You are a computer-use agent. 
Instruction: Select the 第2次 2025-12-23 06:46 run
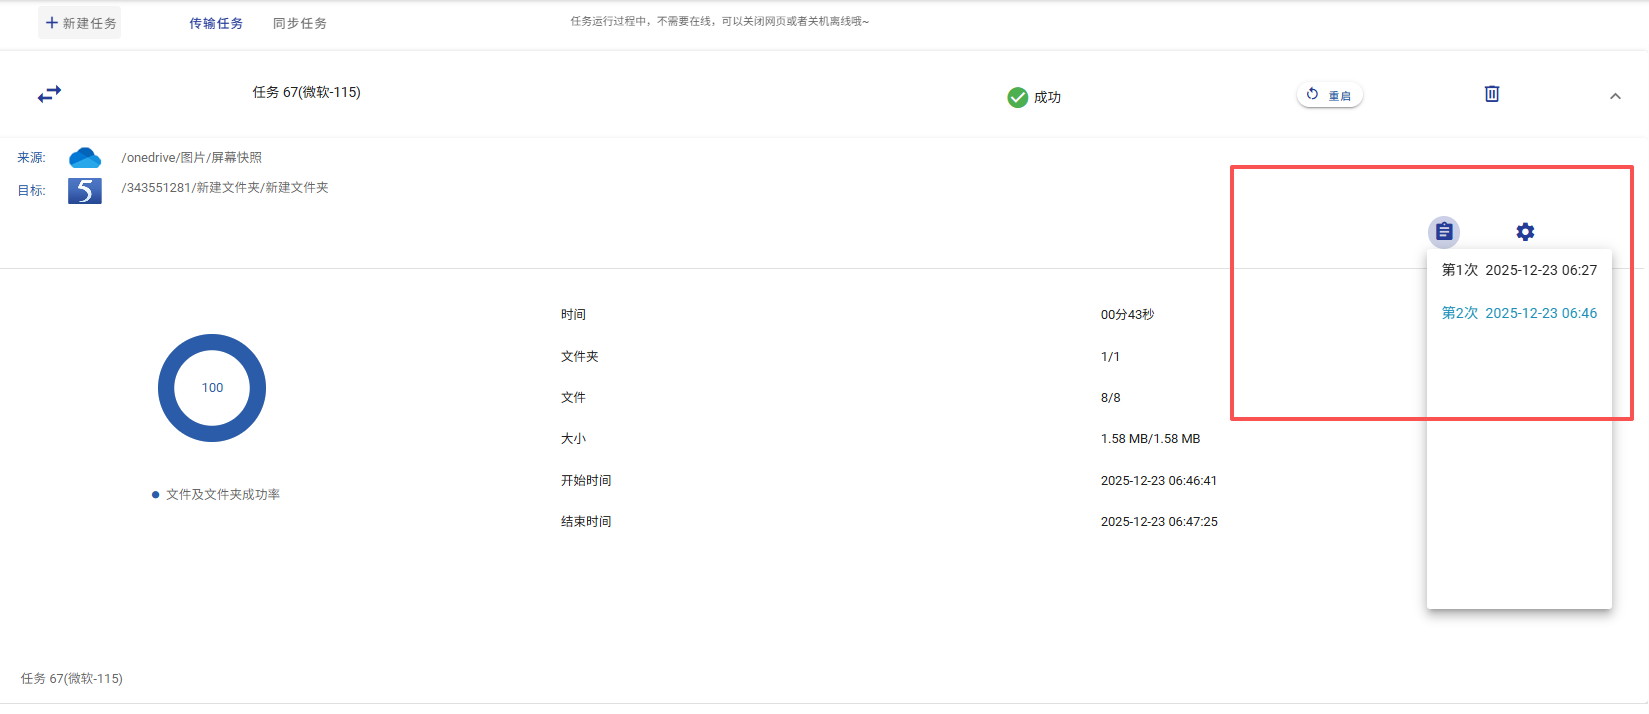(1518, 313)
